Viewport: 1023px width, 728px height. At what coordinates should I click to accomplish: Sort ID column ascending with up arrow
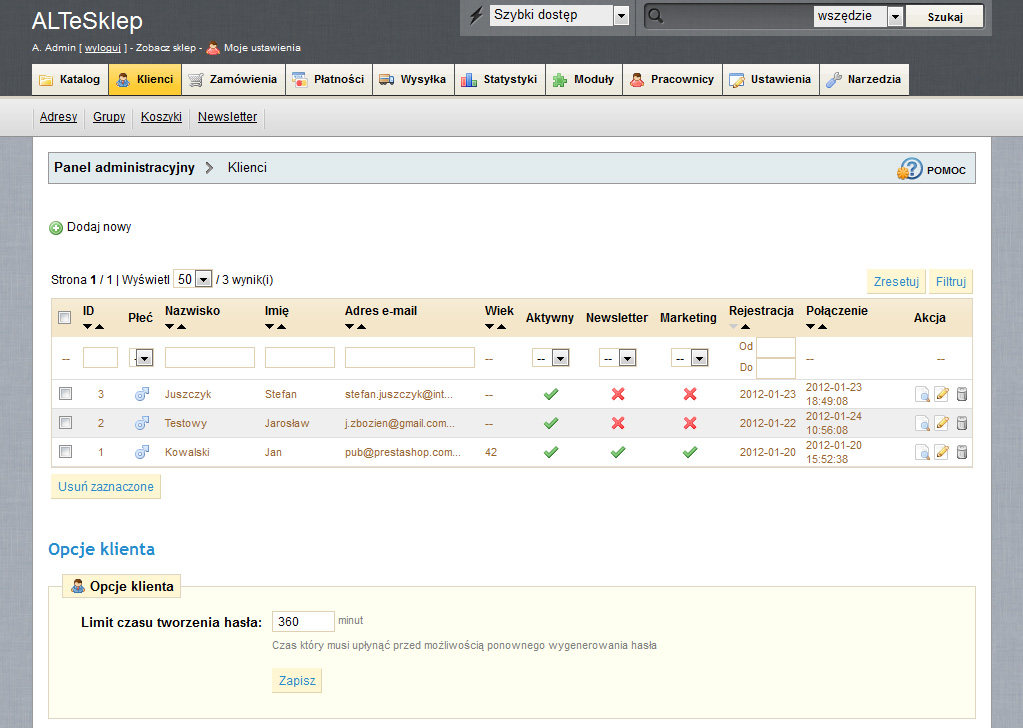99,326
